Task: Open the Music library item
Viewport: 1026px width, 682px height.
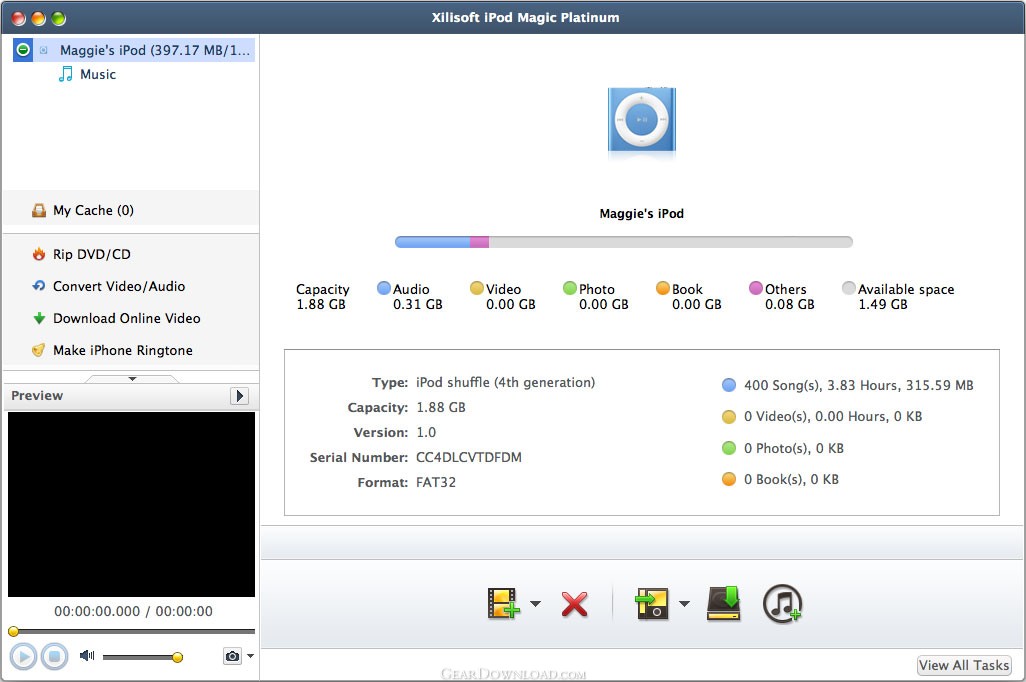Action: 97,74
